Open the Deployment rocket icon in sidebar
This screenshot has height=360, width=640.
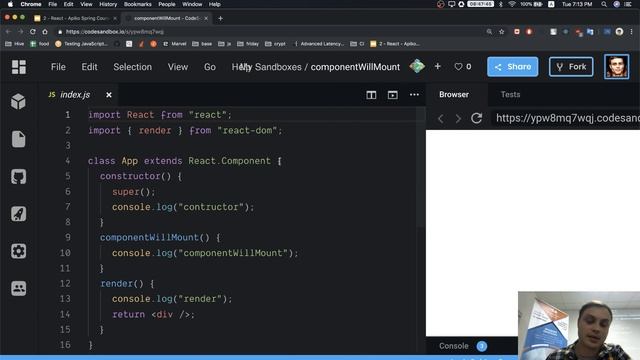(x=18, y=213)
